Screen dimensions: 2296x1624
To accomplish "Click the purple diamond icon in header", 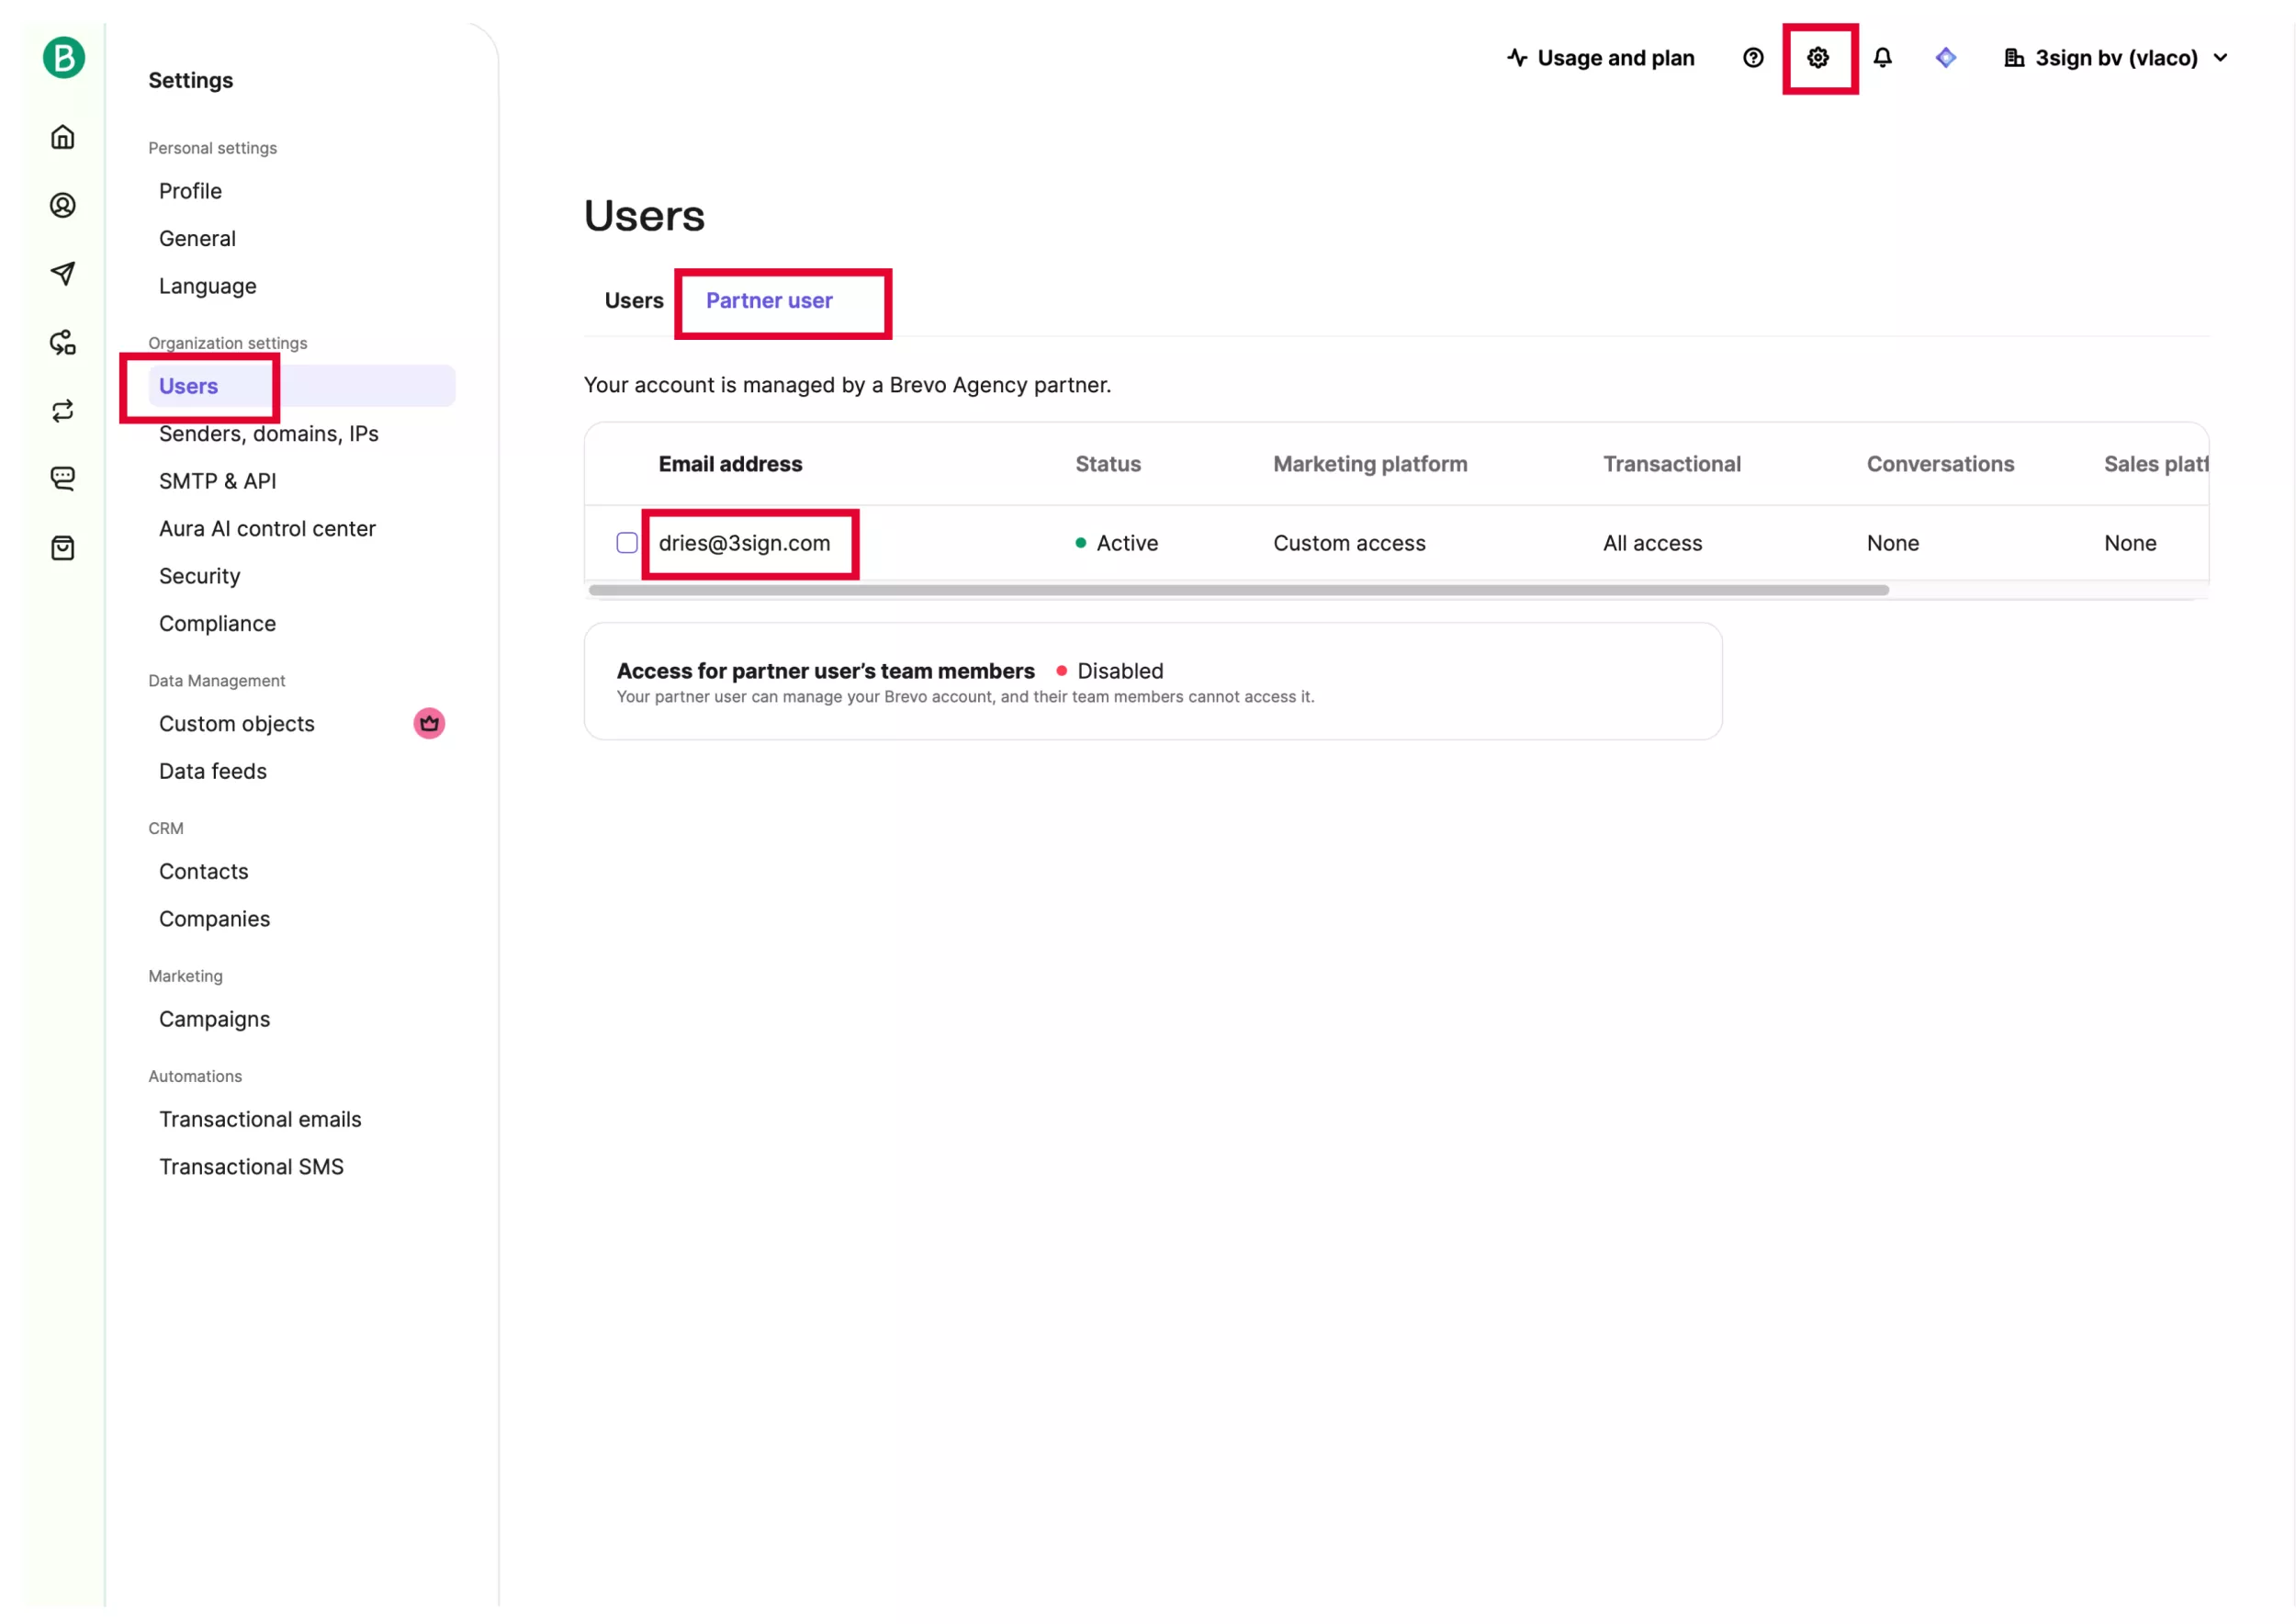I will tap(1945, 58).
